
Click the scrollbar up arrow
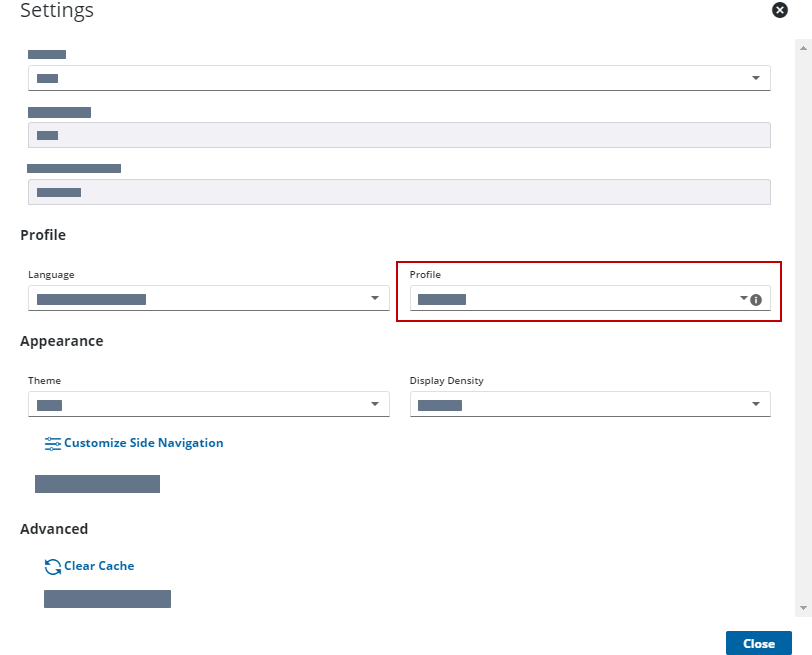click(x=803, y=46)
